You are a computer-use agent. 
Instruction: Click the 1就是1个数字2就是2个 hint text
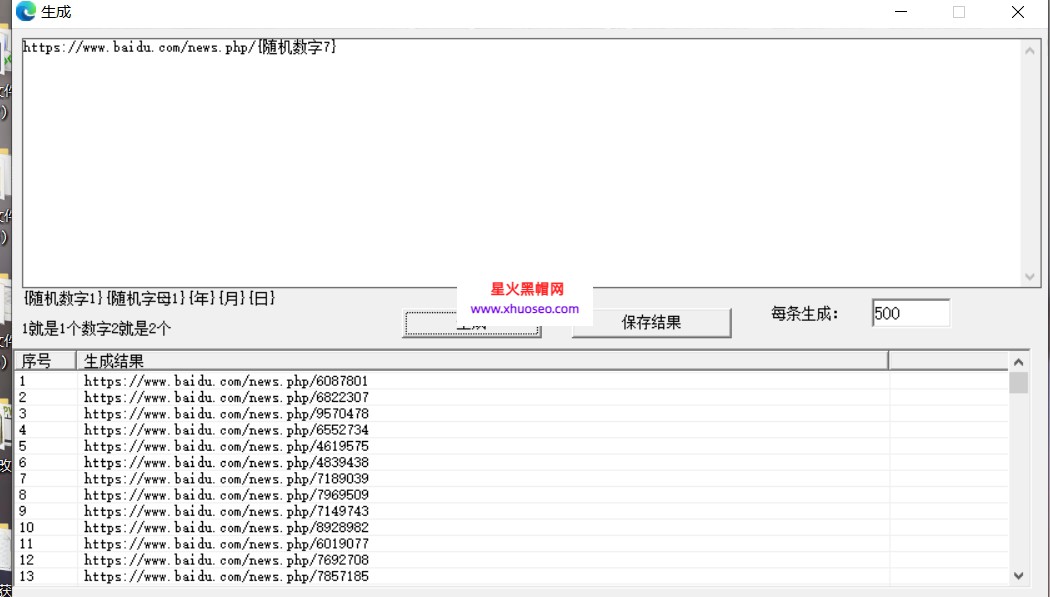(x=96, y=329)
